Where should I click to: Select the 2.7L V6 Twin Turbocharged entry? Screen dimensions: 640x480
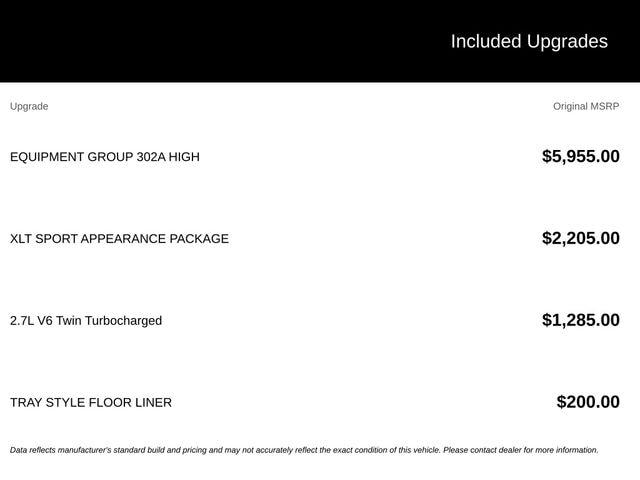[86, 321]
